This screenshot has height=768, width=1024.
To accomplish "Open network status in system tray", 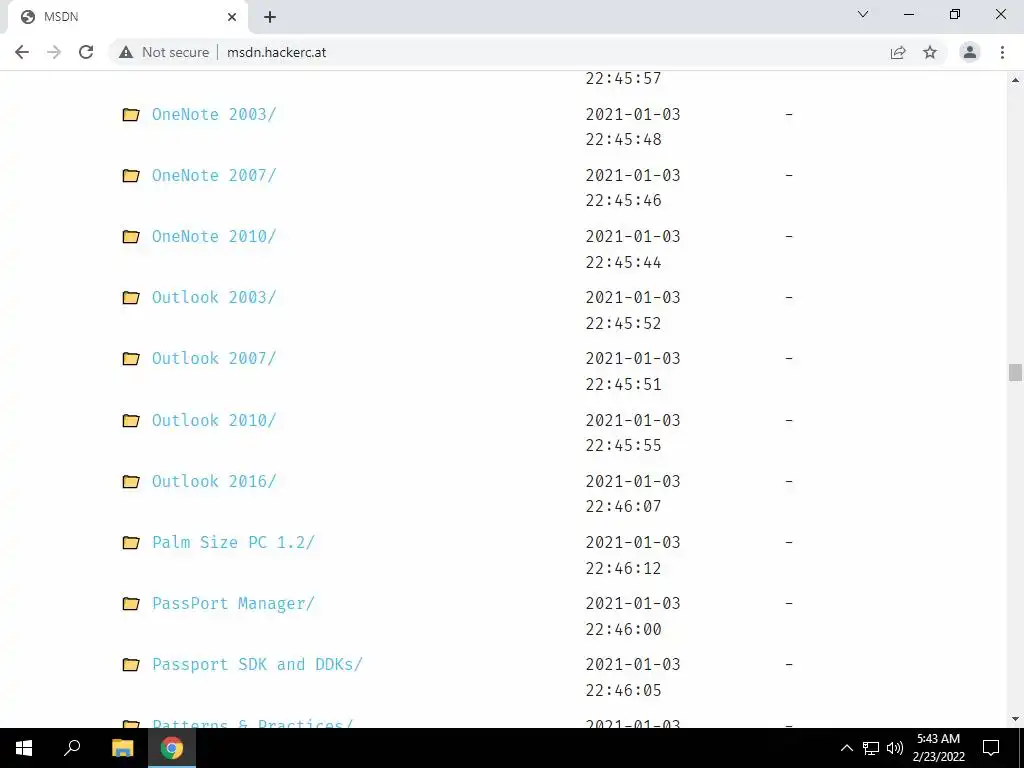I will pyautogui.click(x=871, y=748).
